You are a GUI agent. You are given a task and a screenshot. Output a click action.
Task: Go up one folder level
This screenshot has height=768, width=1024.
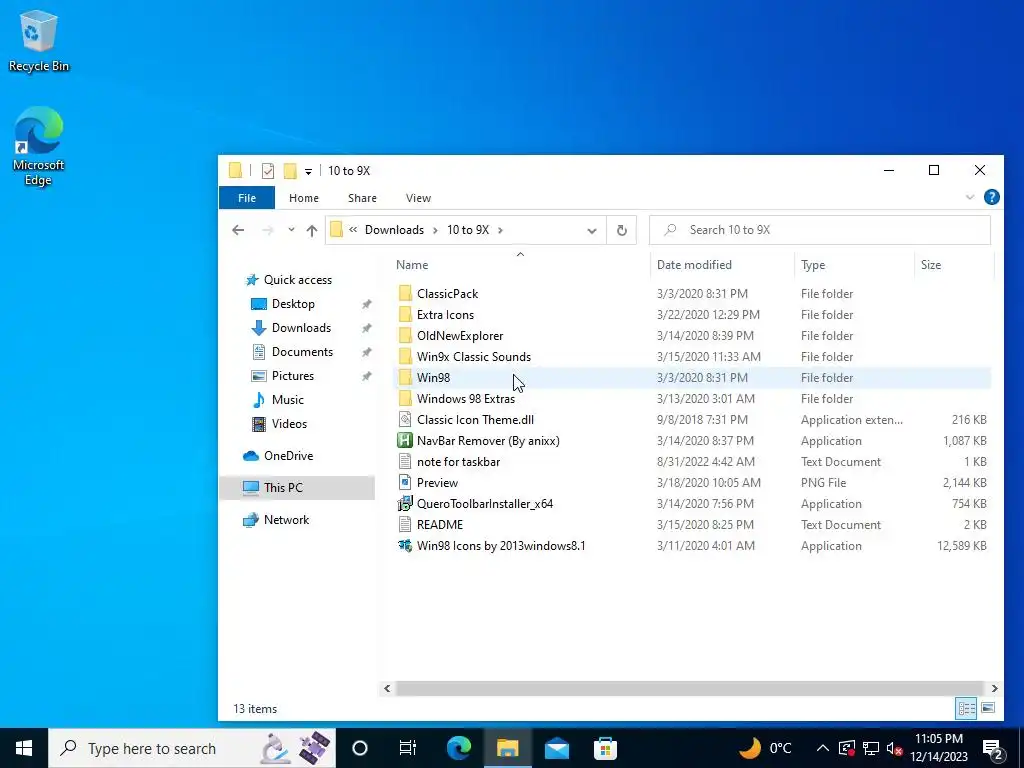tap(312, 230)
